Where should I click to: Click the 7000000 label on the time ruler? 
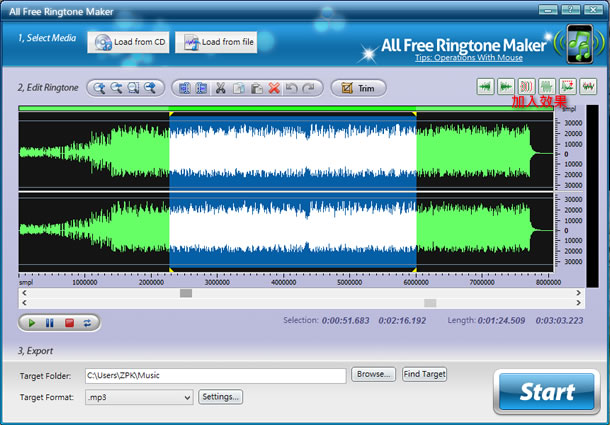pos(482,283)
